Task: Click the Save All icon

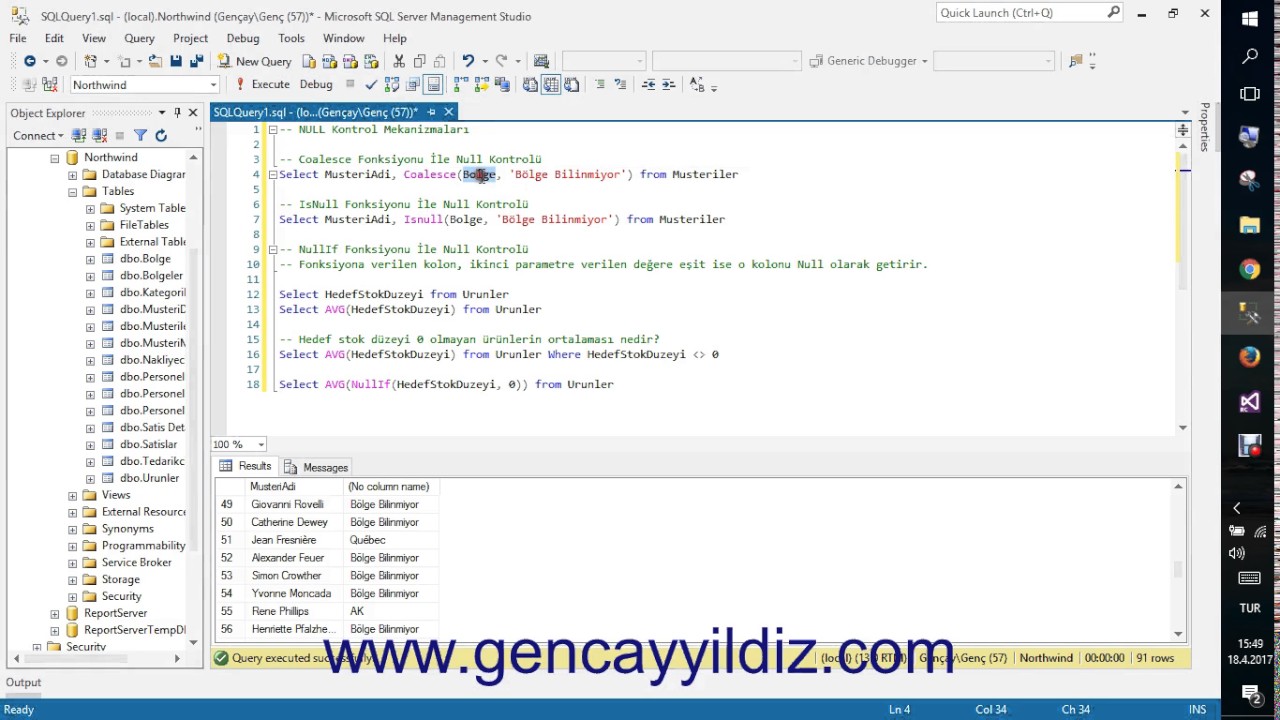Action: coord(197,61)
